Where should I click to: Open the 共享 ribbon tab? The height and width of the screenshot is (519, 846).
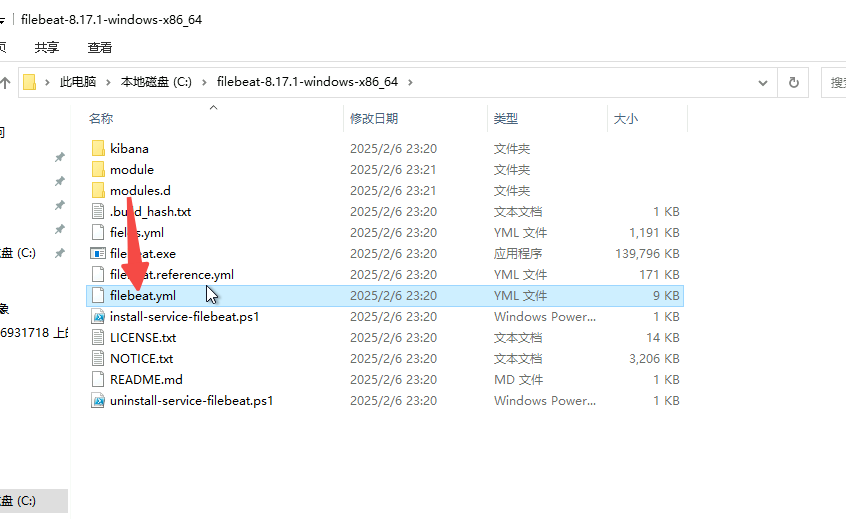[x=46, y=47]
